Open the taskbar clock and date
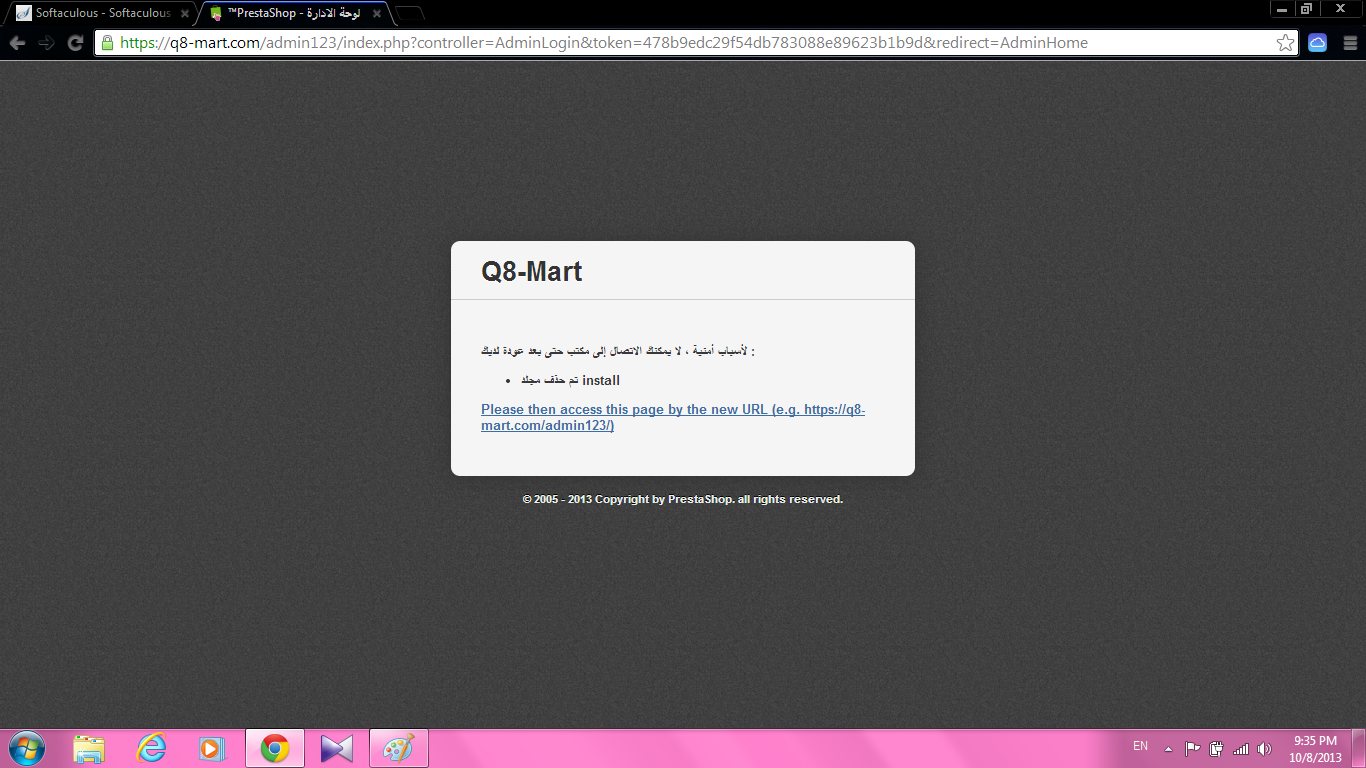The image size is (1366, 768). click(x=1315, y=748)
